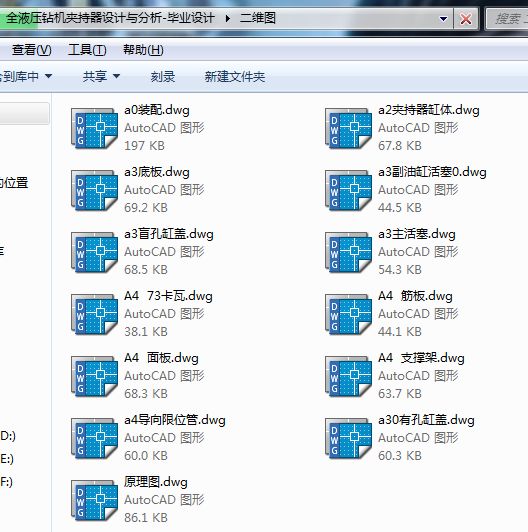Click the 搜索 search box

[508, 19]
